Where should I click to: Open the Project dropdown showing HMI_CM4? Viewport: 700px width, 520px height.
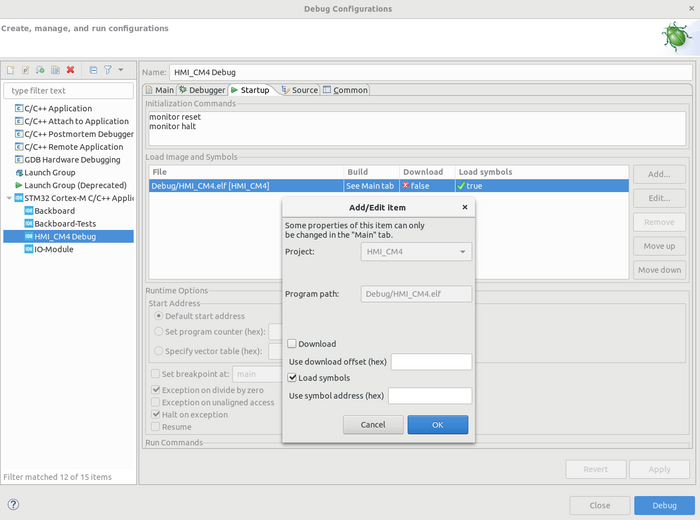pos(416,252)
